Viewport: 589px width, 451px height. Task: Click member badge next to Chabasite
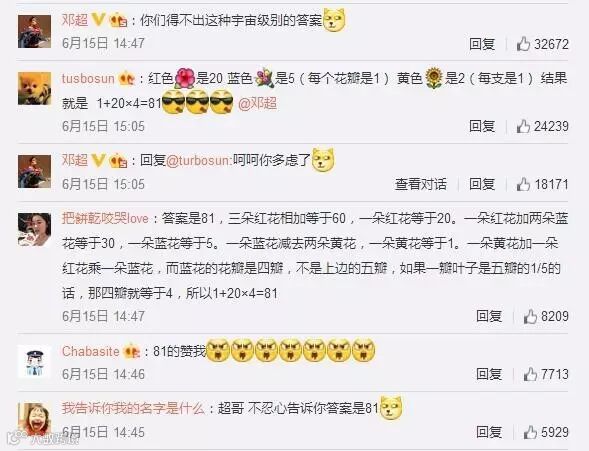[131, 351]
